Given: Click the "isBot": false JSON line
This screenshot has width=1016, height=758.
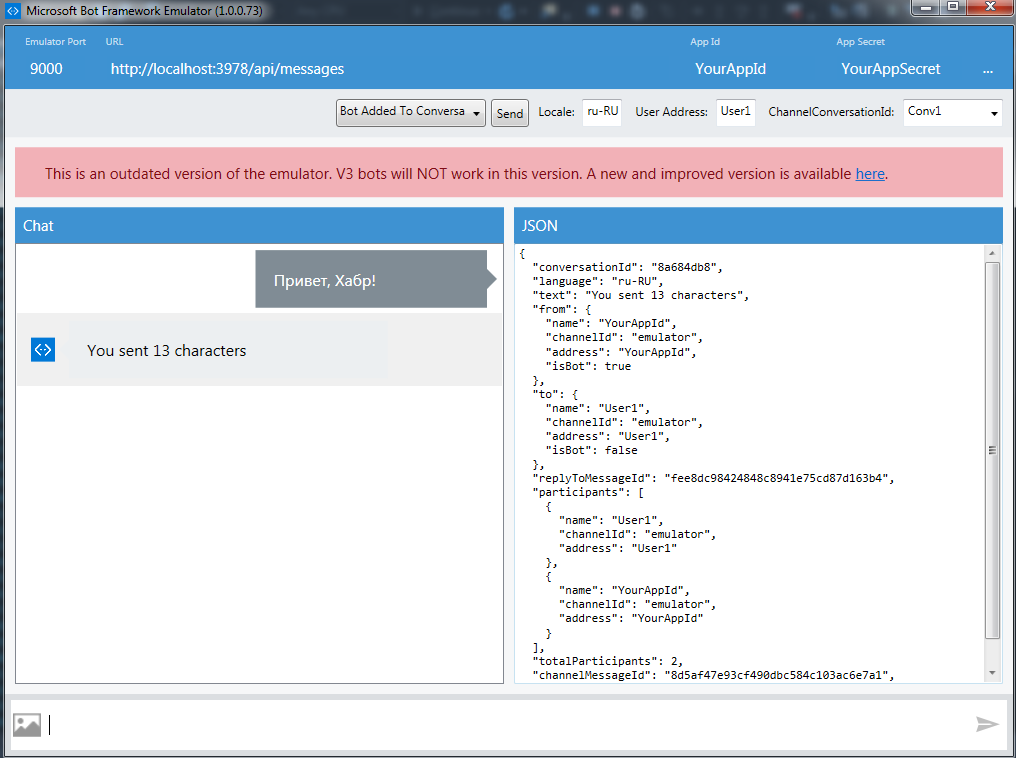Looking at the screenshot, I should pos(591,450).
